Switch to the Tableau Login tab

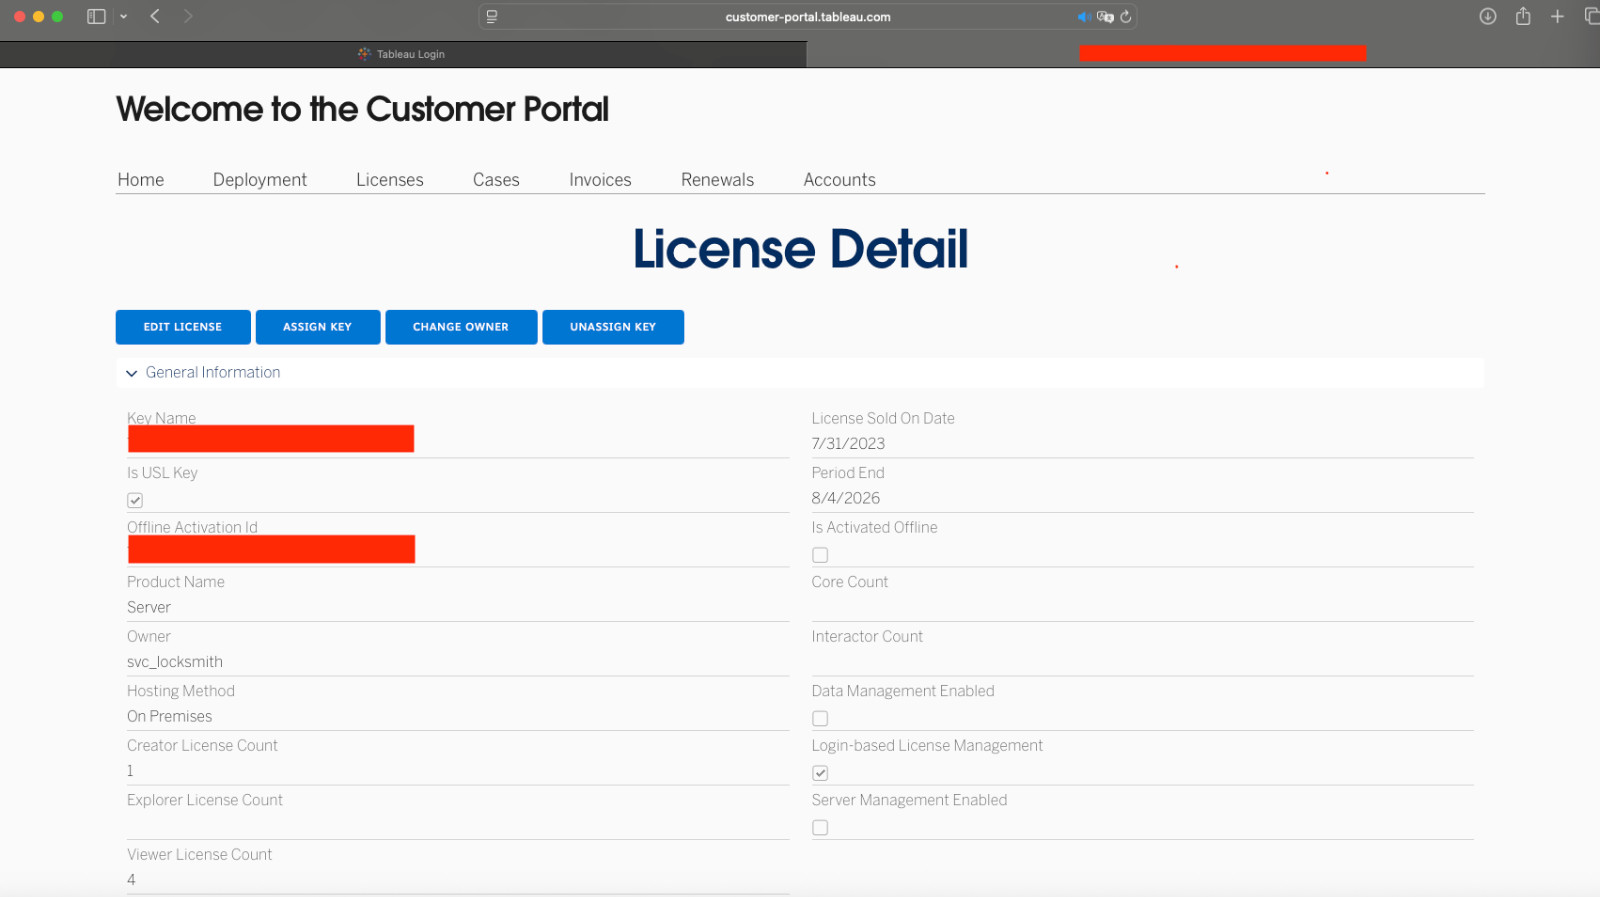point(403,54)
